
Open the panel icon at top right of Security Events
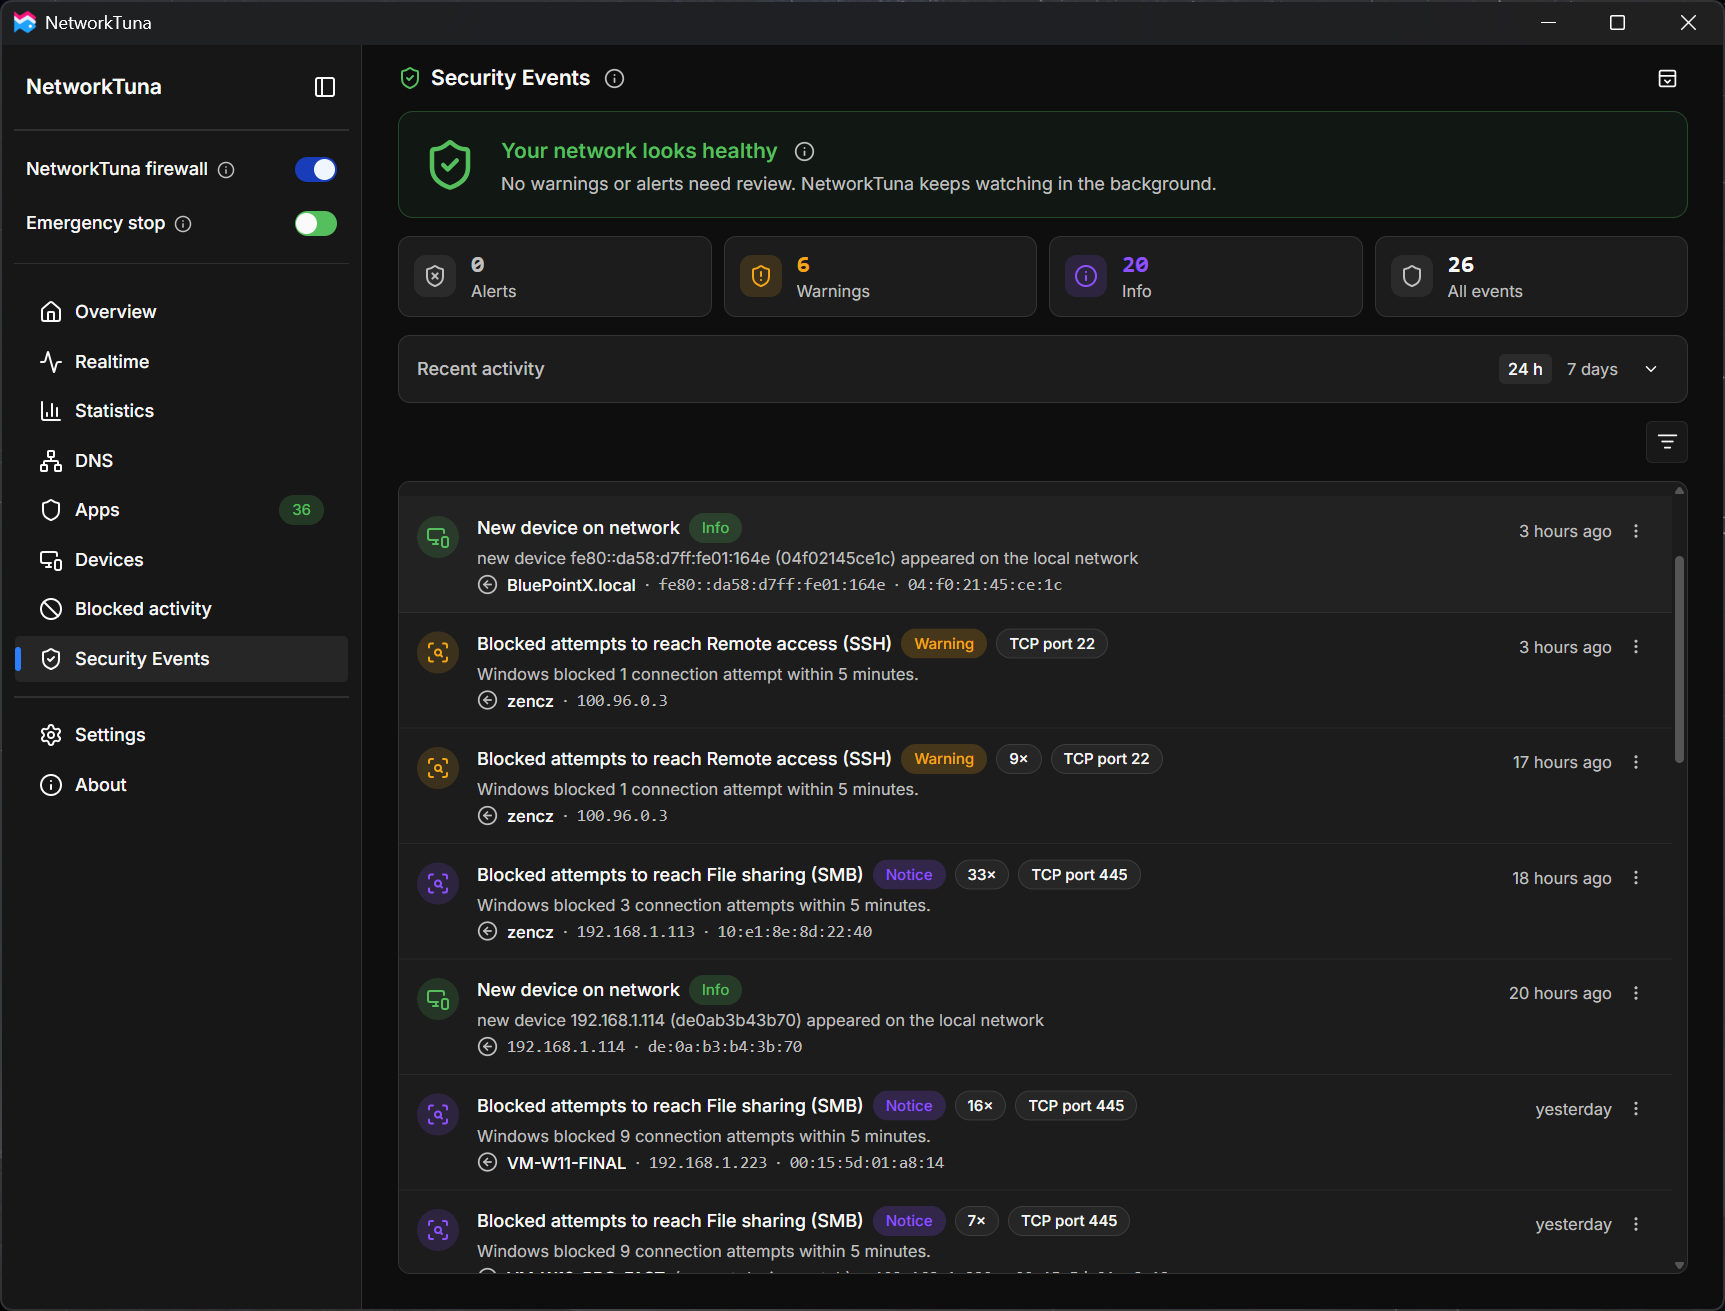(1667, 78)
